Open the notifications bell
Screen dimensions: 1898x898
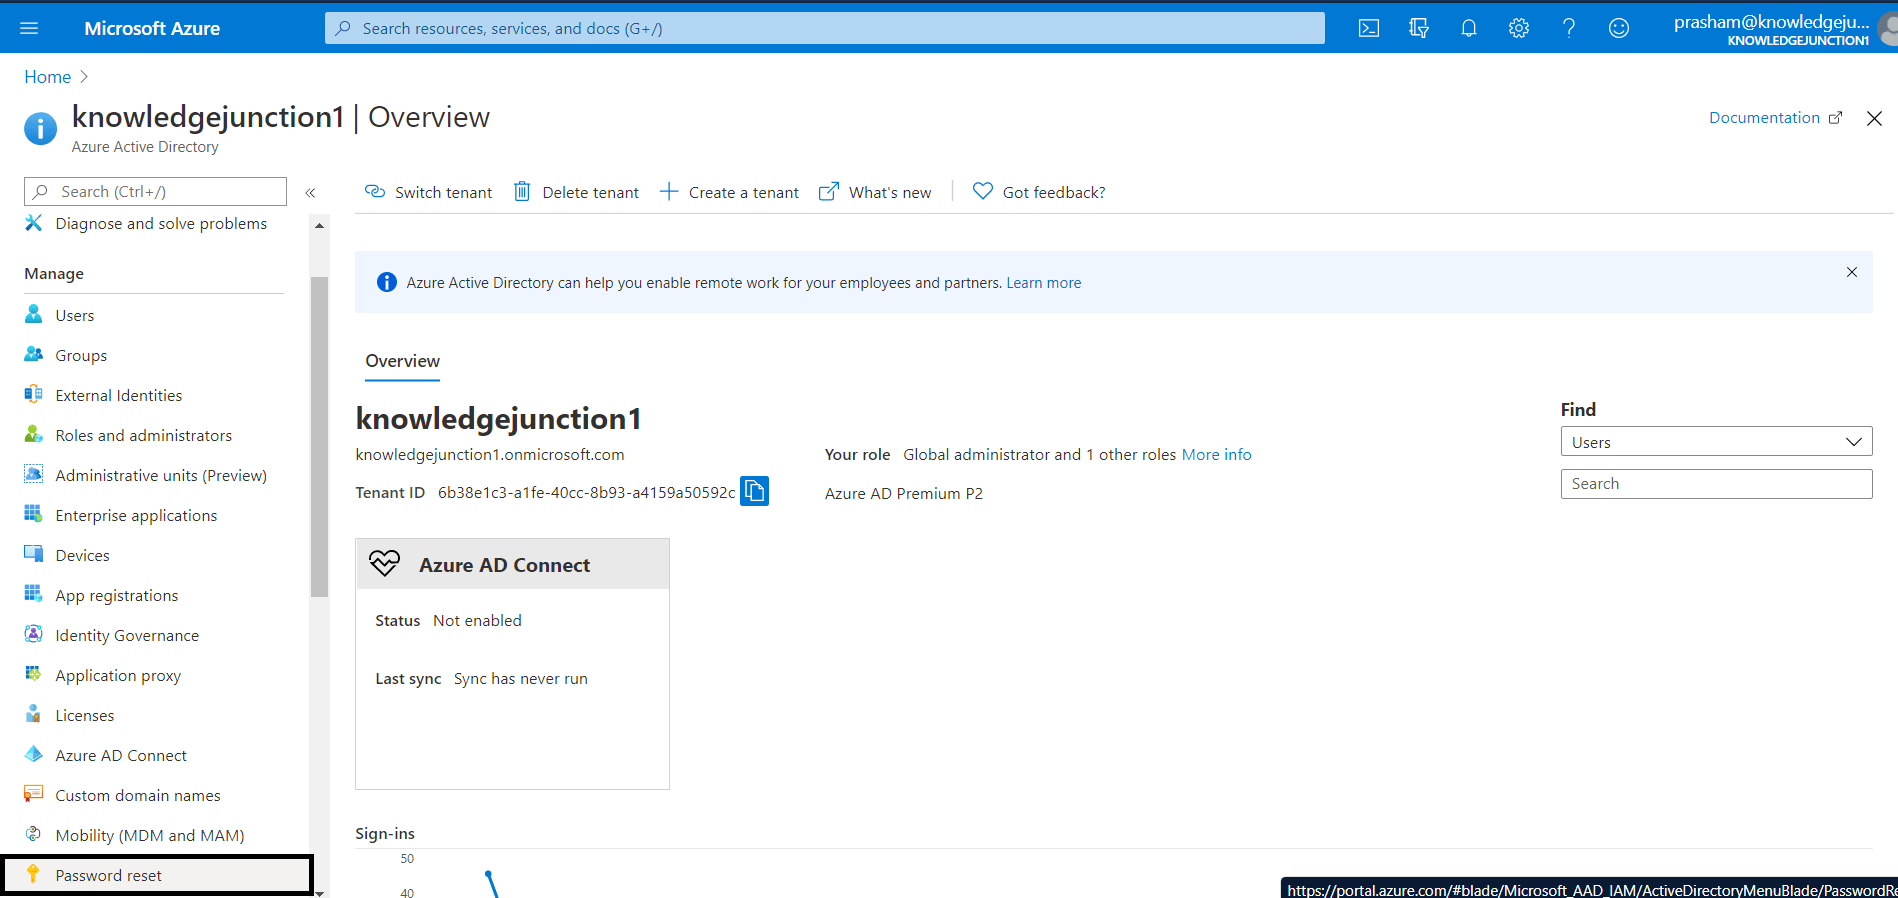(x=1469, y=28)
